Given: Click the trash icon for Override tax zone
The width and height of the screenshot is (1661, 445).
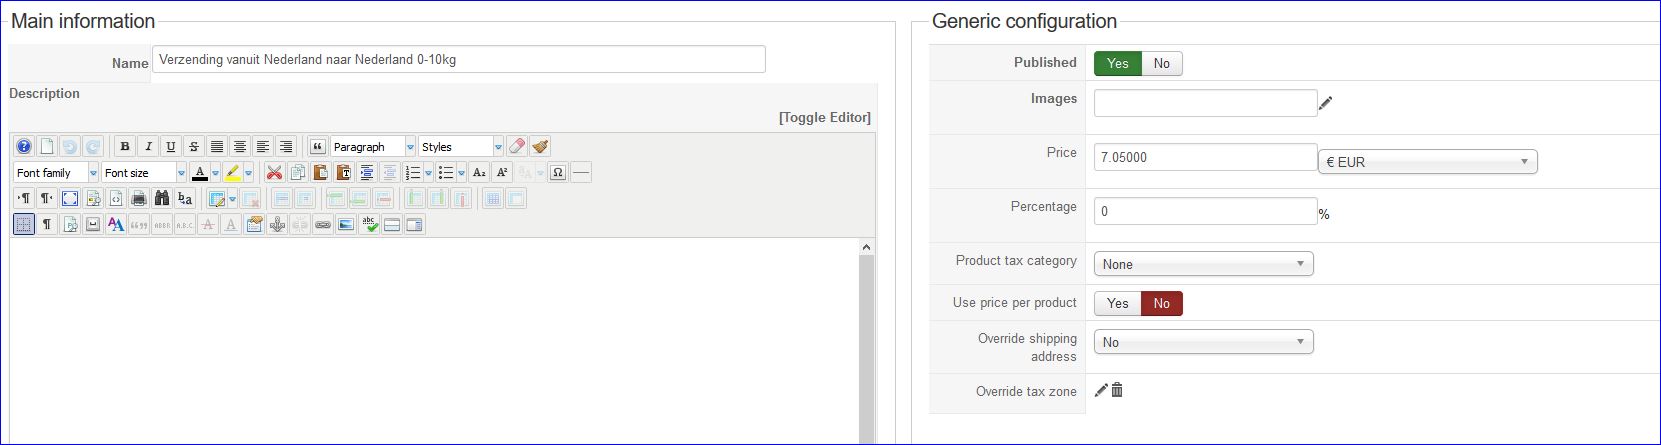Looking at the screenshot, I should [1117, 390].
